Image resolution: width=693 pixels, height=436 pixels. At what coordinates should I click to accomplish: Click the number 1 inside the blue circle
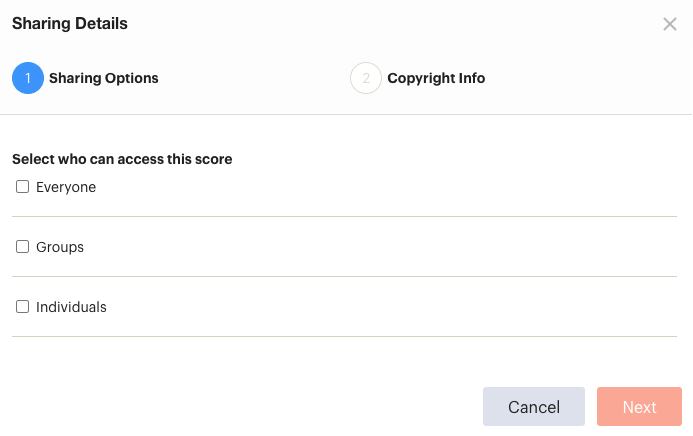[x=28, y=78]
